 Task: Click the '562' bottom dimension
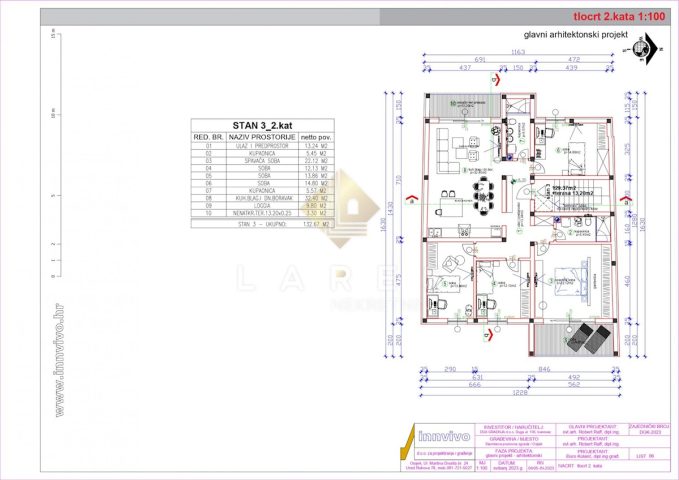point(574,384)
